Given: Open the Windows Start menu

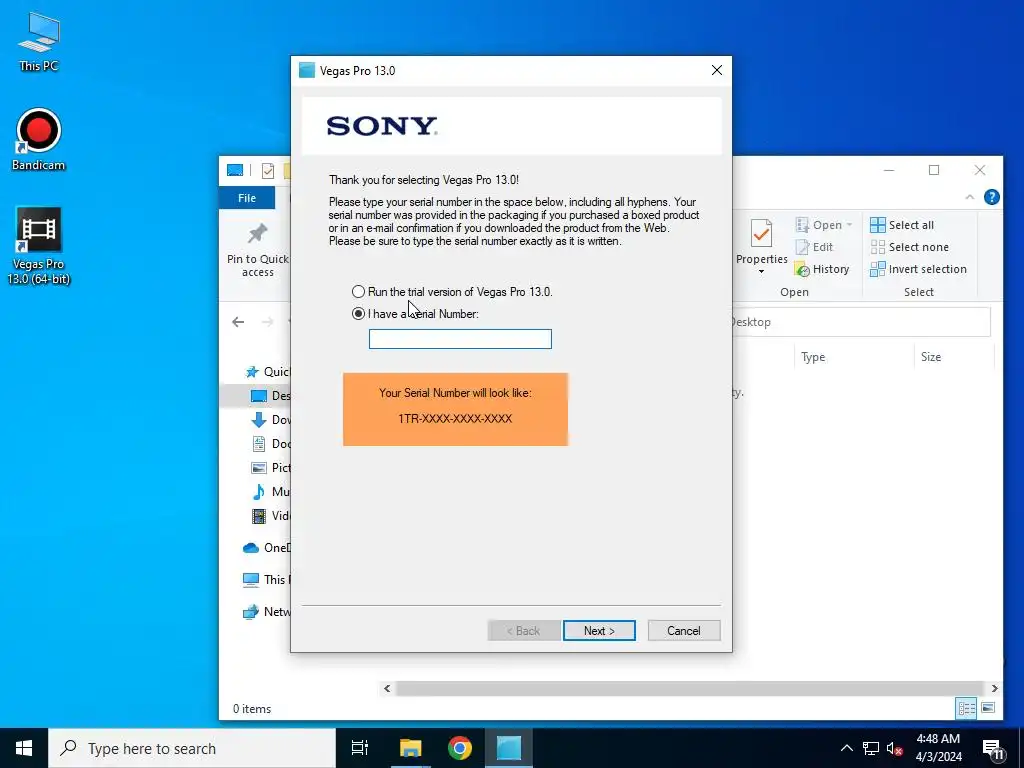Looking at the screenshot, I should pos(24,748).
